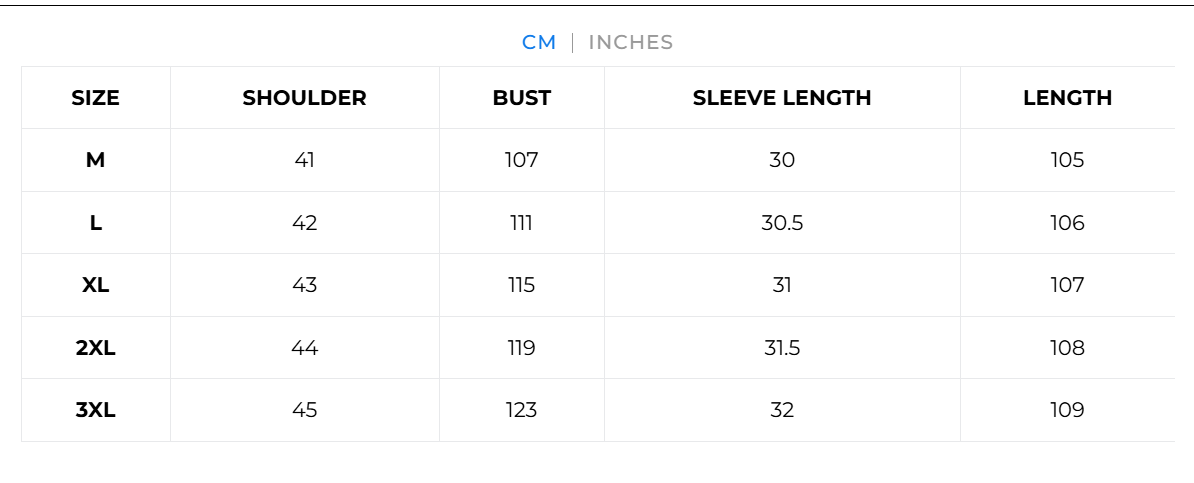Click the bust value 119
1194x483 pixels.
521,348
